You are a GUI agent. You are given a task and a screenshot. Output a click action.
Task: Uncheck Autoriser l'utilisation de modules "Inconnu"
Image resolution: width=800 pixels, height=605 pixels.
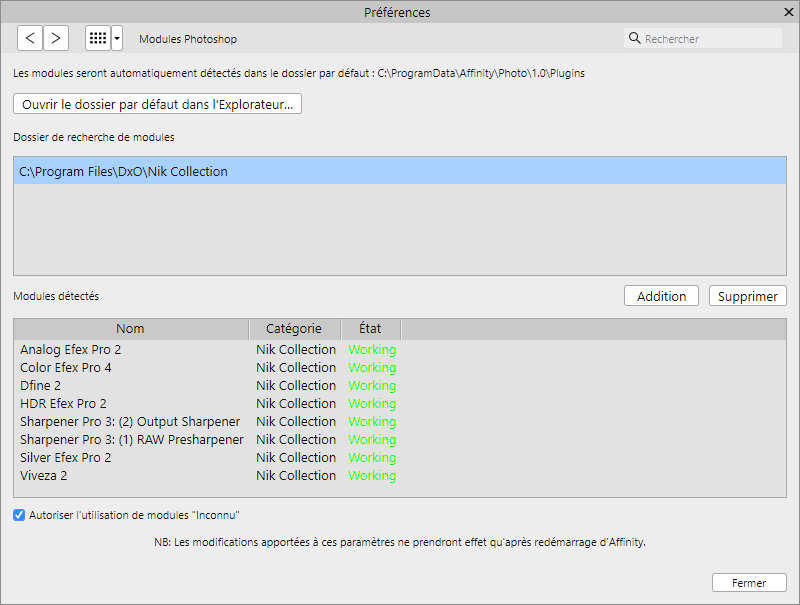(19, 515)
